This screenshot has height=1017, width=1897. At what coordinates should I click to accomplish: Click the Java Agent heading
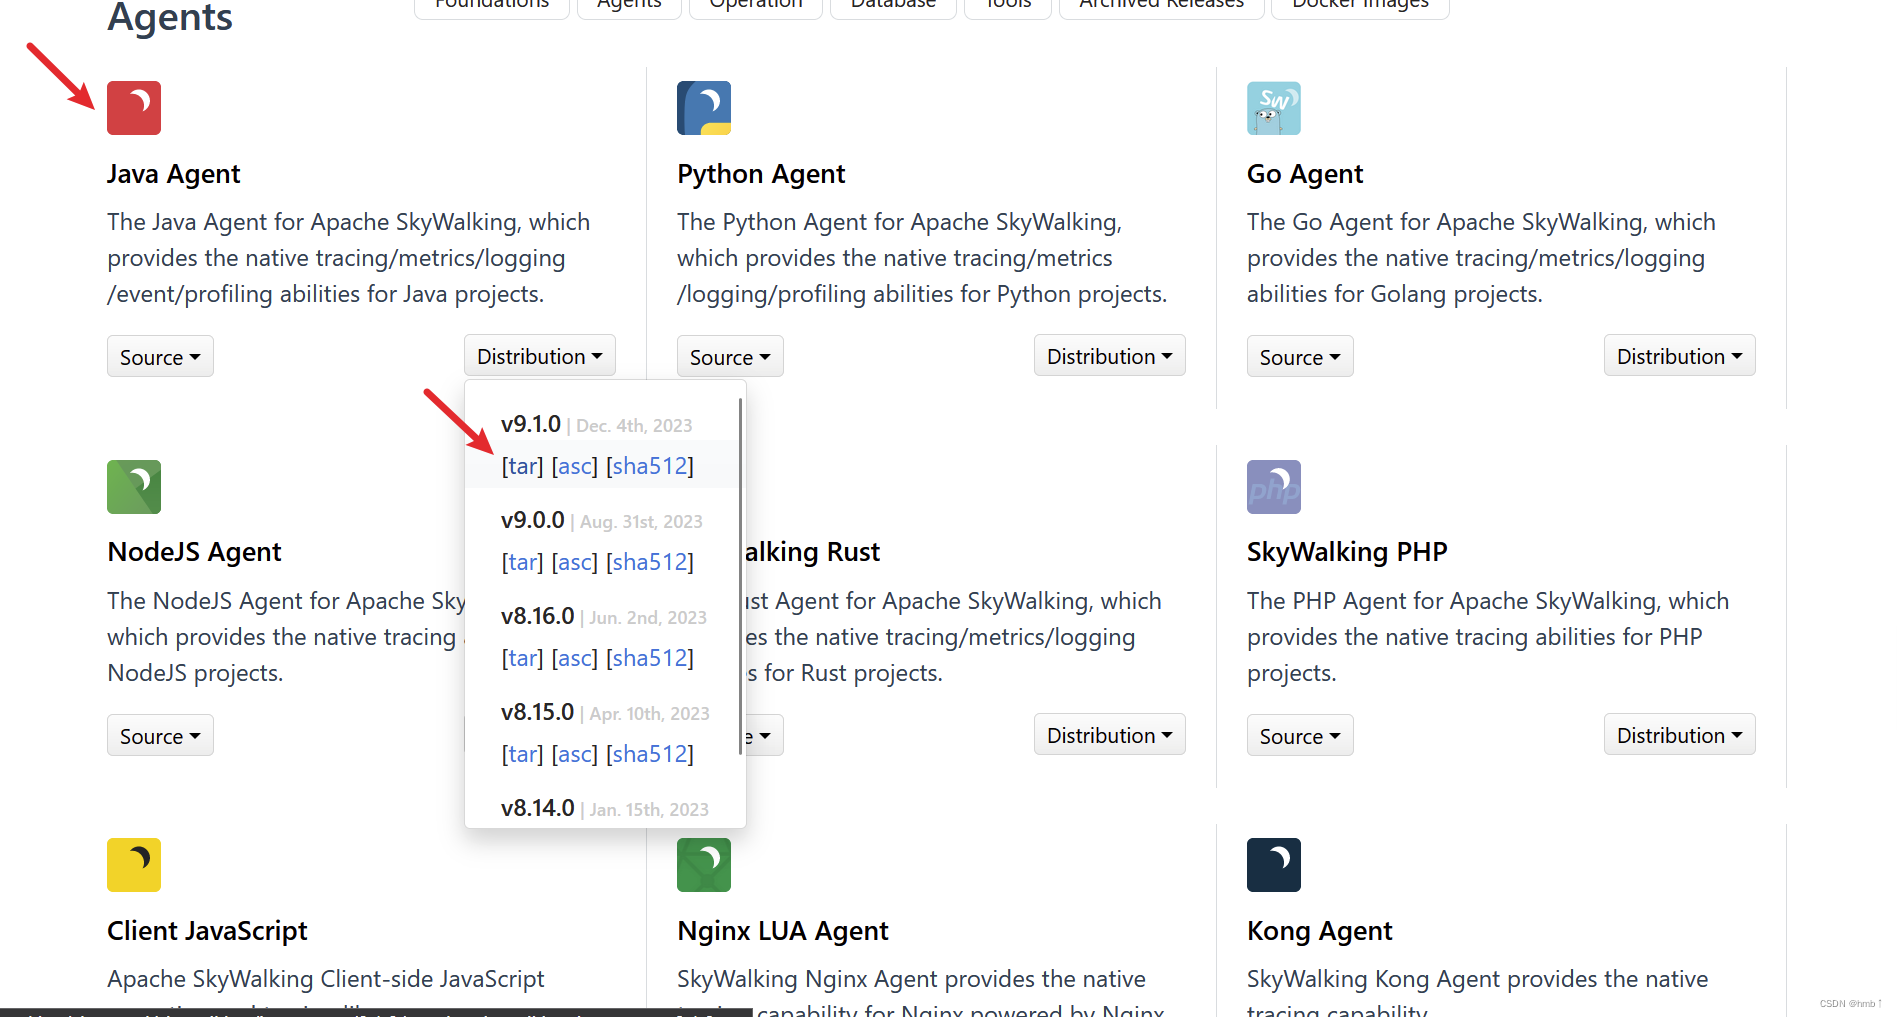point(174,174)
